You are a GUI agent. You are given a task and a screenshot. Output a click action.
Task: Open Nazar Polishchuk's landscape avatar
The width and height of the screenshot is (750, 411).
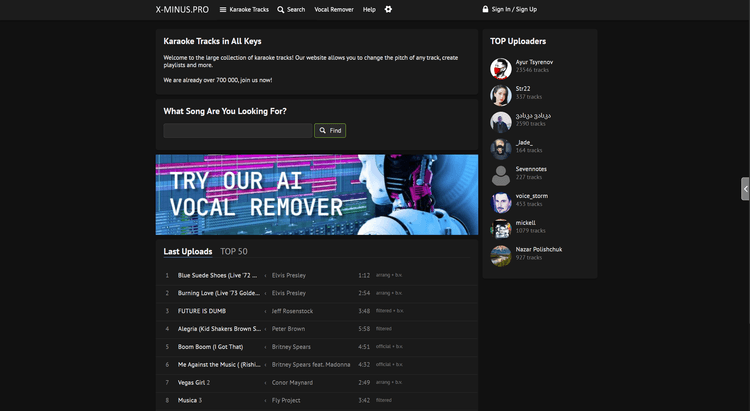click(x=501, y=256)
